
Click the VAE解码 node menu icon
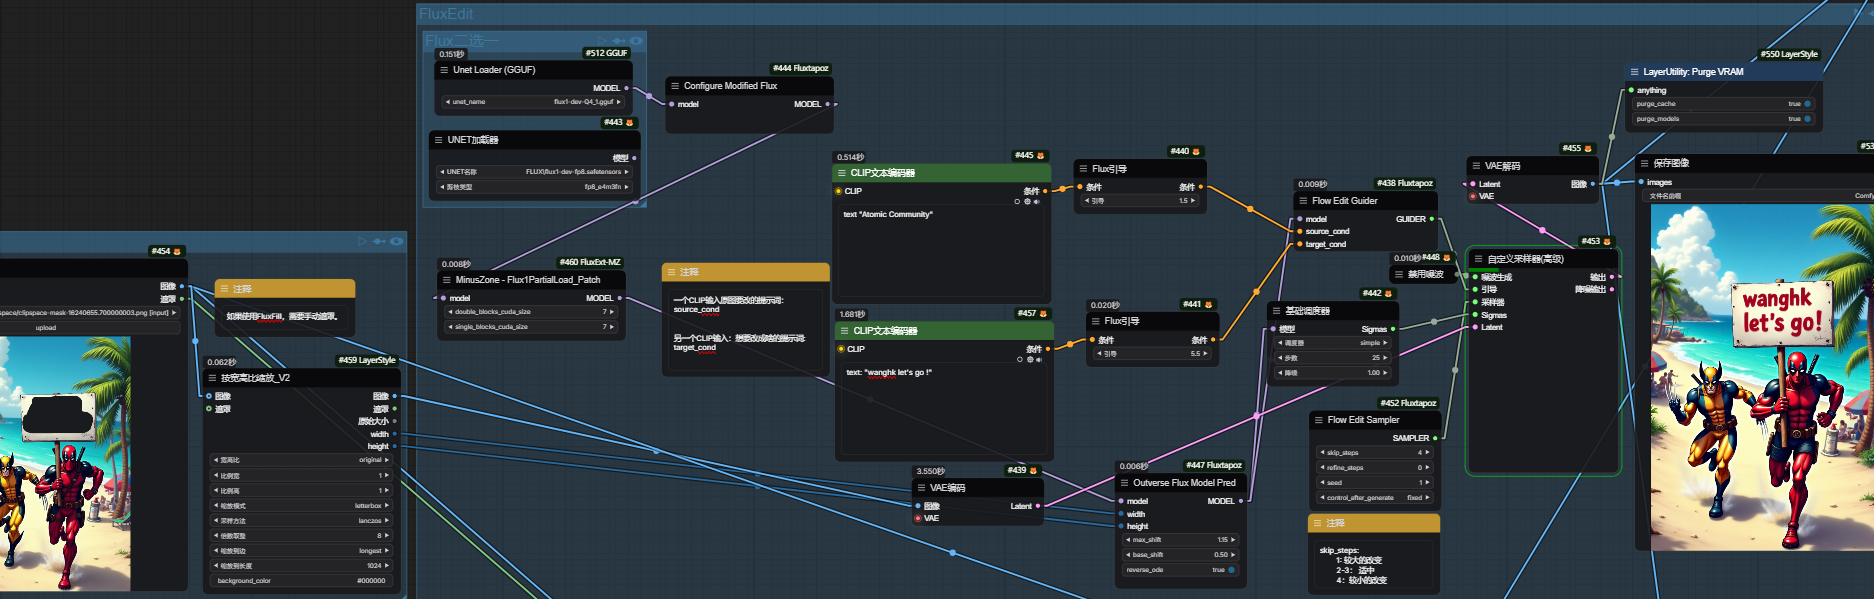tap(1475, 166)
